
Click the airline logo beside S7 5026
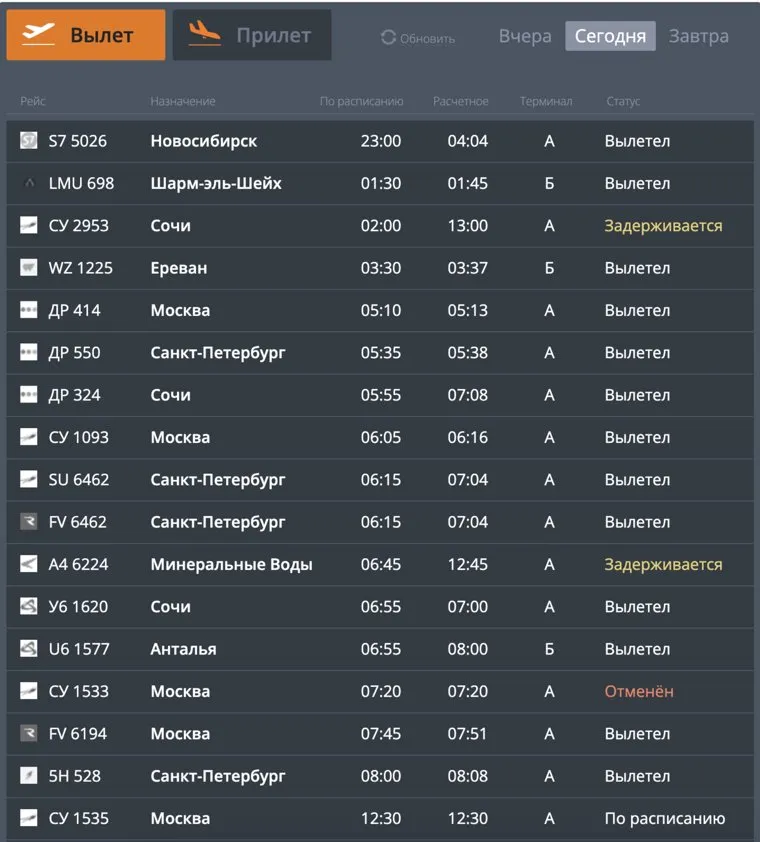(x=28, y=141)
